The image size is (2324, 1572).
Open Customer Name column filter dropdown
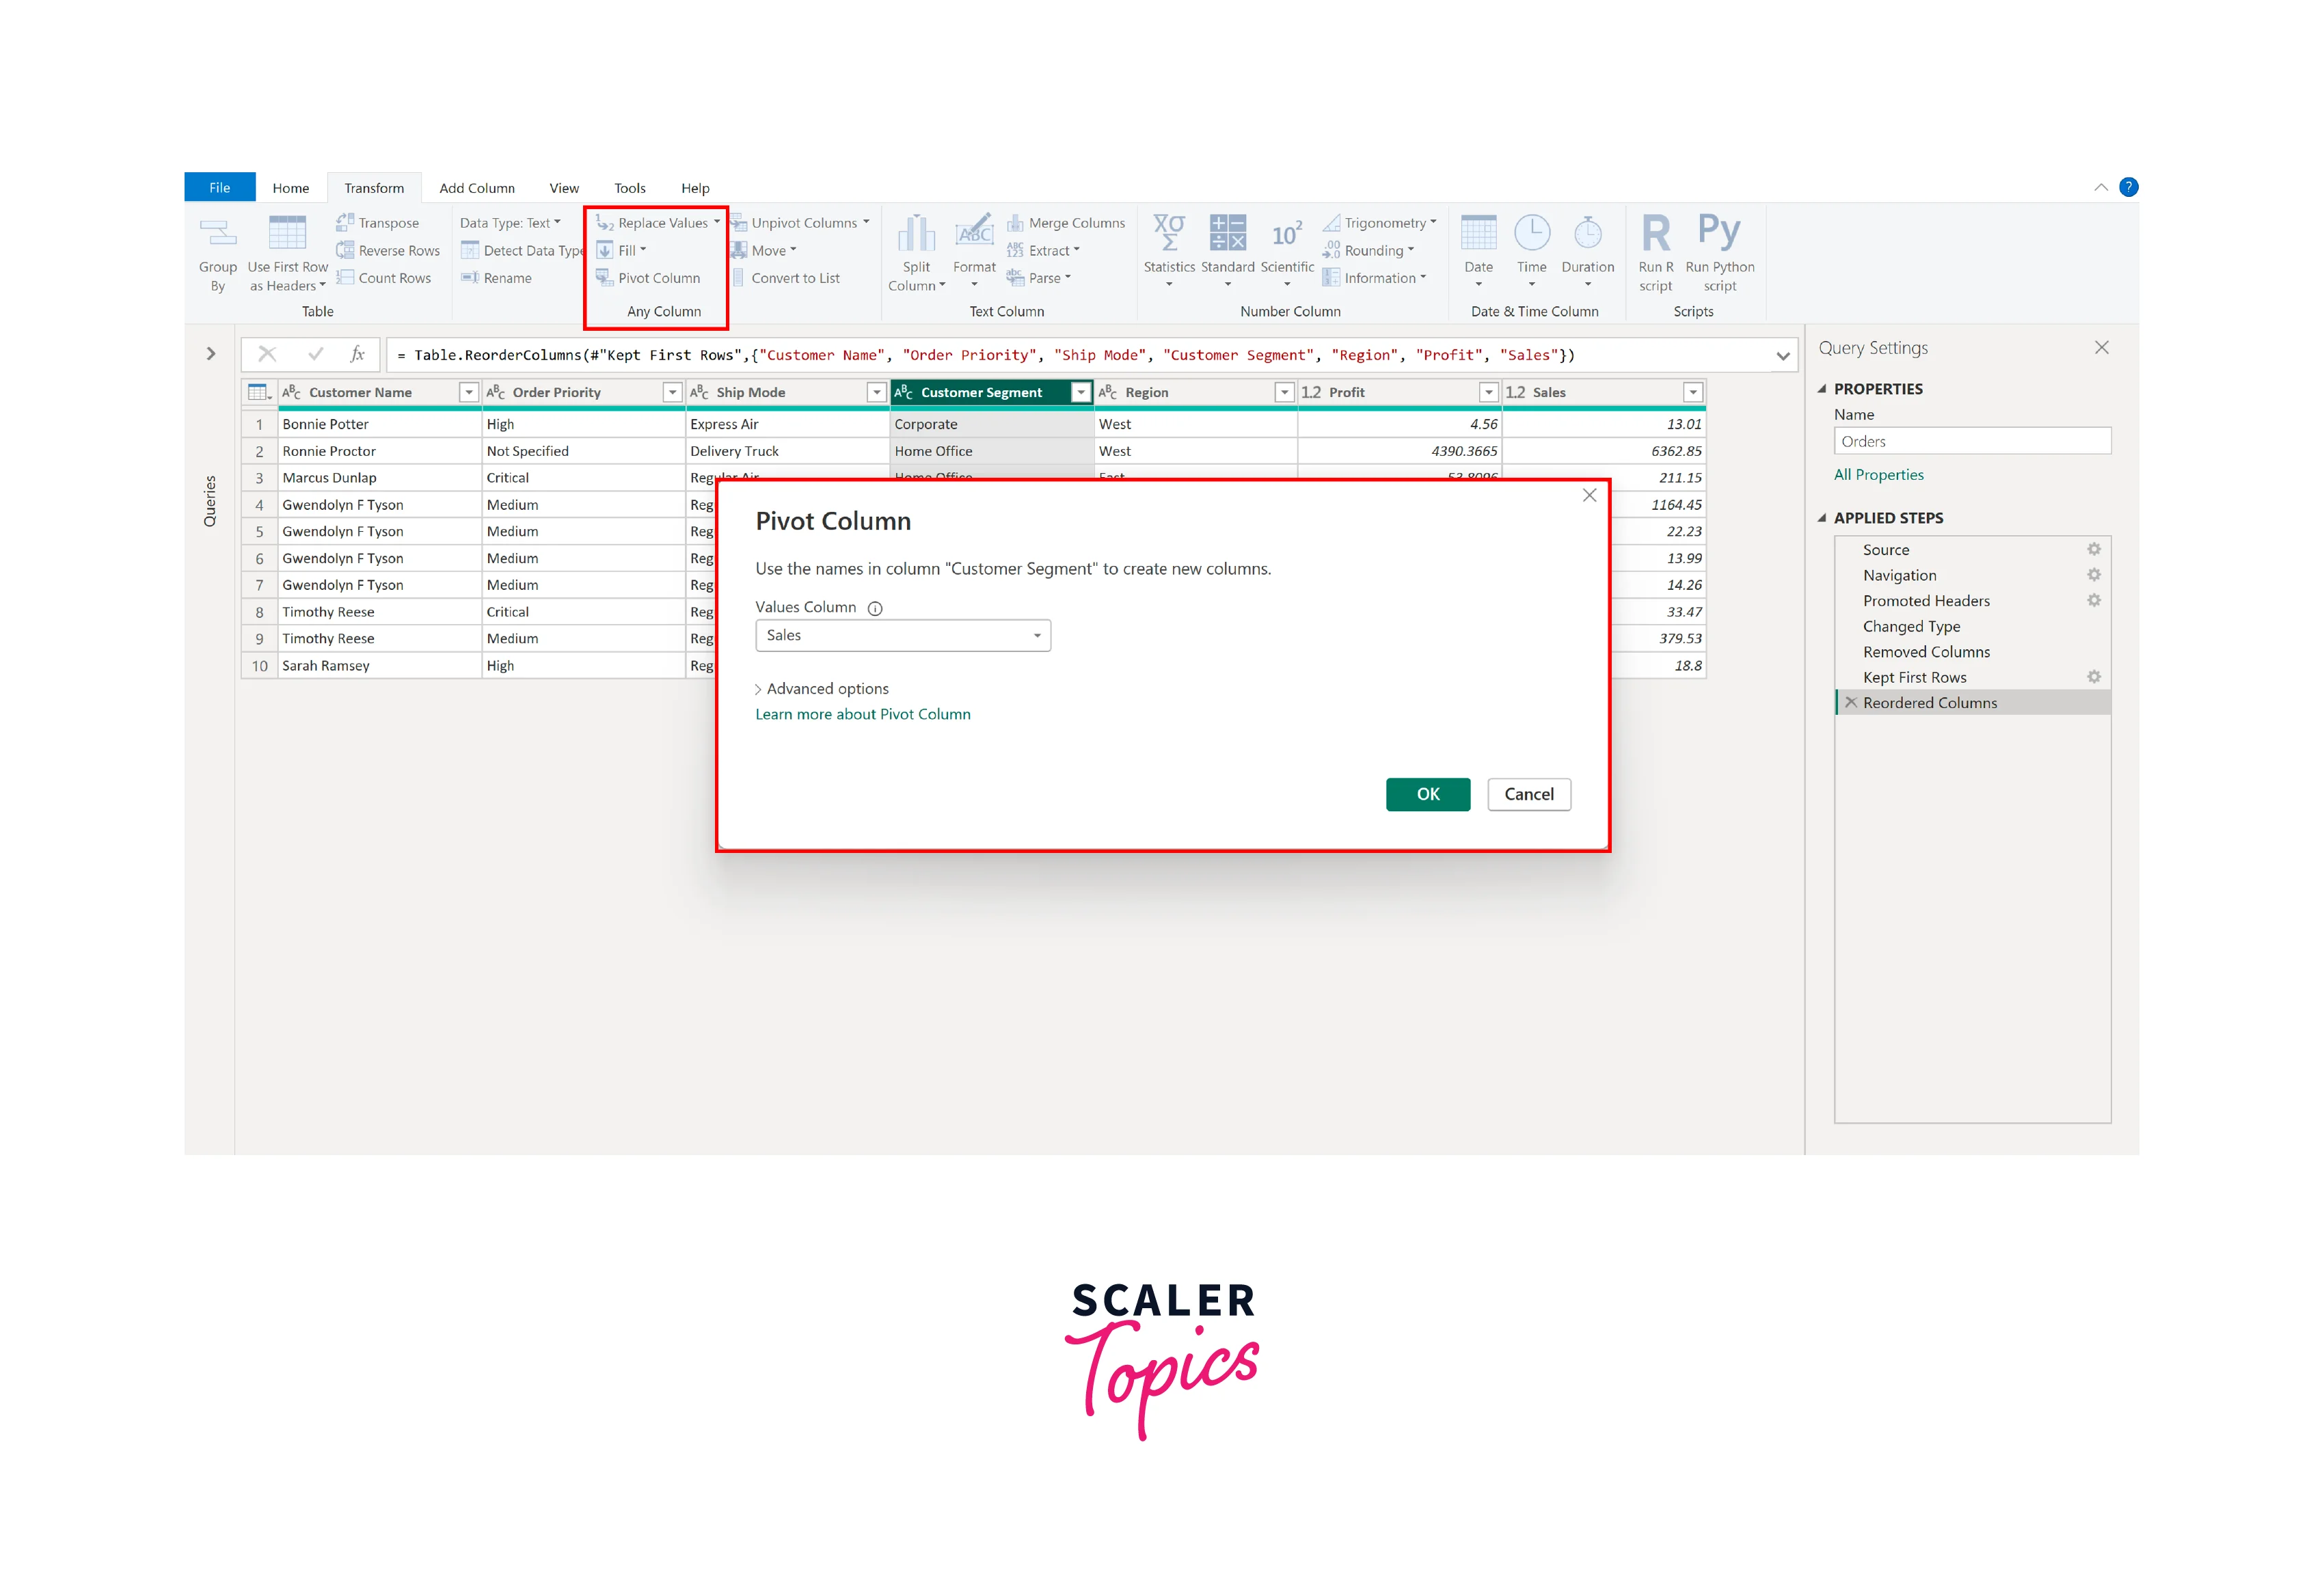coord(468,392)
